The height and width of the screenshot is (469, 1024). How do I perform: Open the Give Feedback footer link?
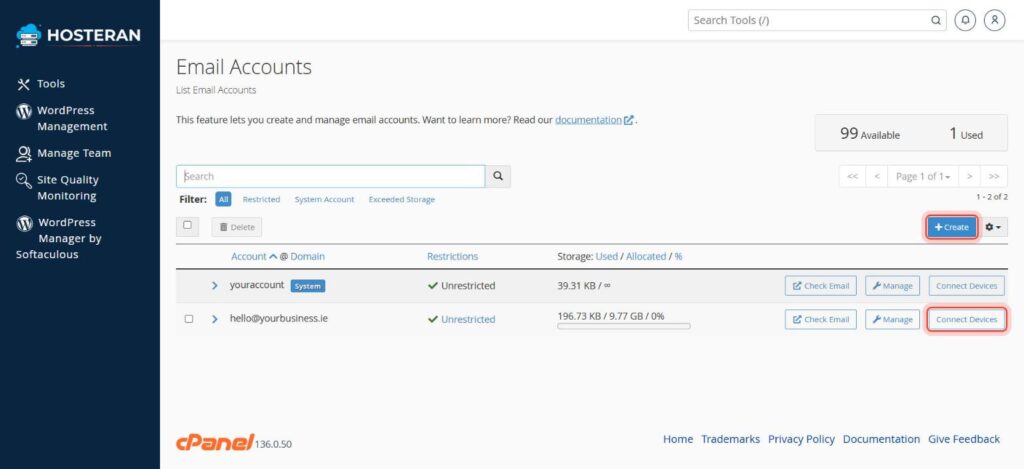[x=964, y=440]
